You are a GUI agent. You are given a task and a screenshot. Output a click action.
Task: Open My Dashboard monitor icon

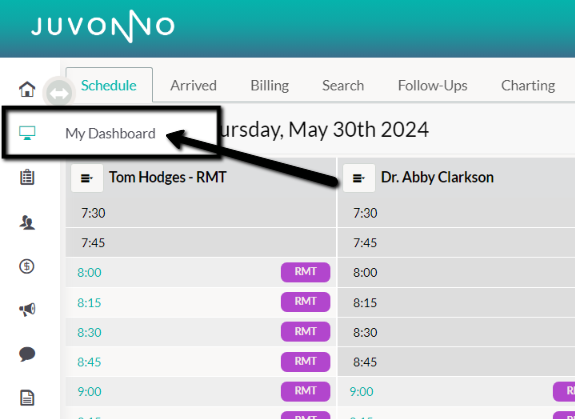click(27, 133)
